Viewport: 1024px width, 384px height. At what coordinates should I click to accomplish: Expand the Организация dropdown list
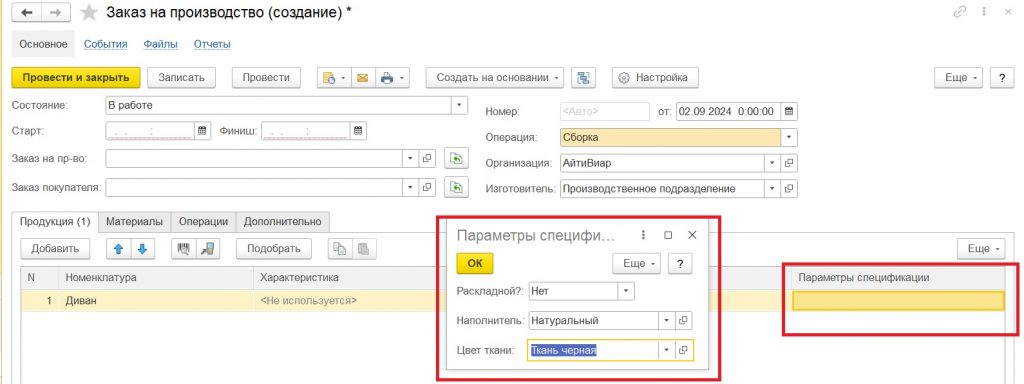point(772,163)
